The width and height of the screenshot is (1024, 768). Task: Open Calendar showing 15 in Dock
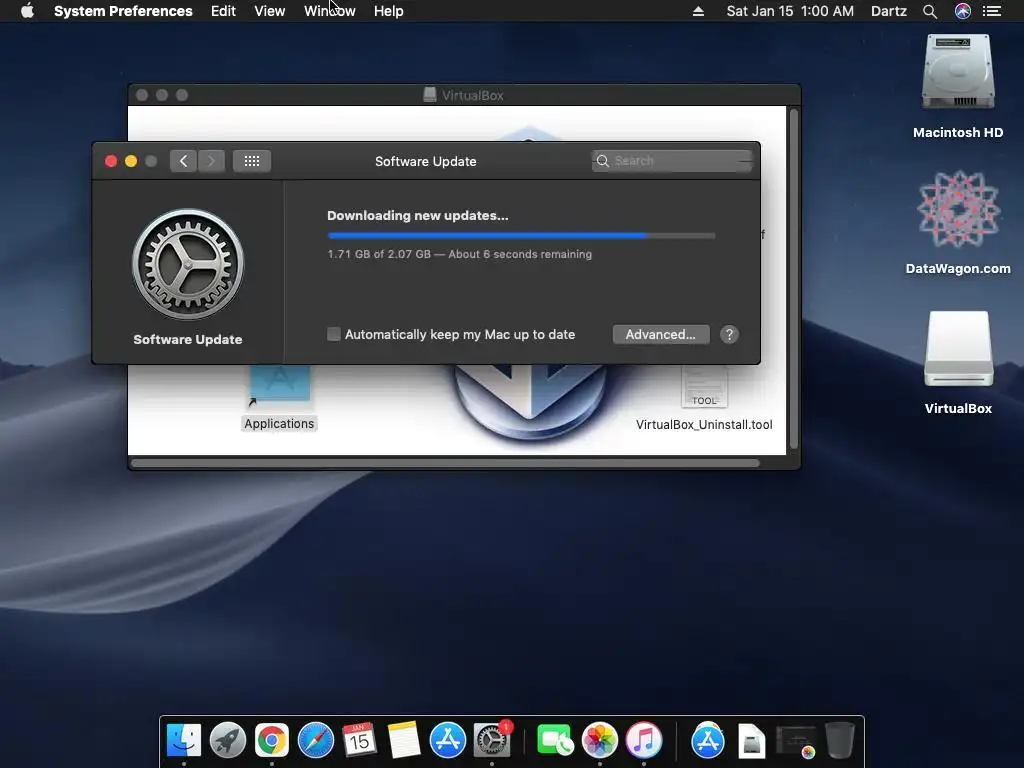click(359, 740)
